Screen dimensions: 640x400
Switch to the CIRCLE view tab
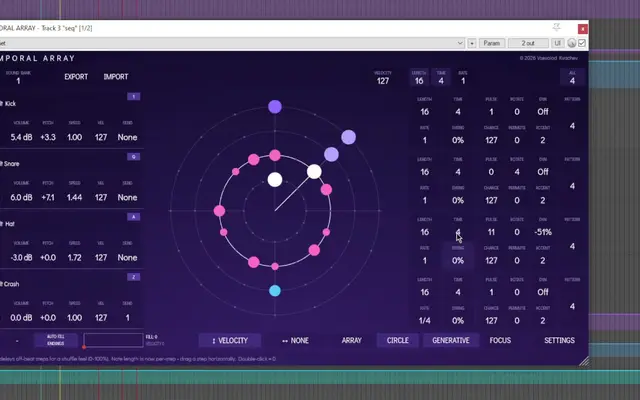tap(398, 340)
